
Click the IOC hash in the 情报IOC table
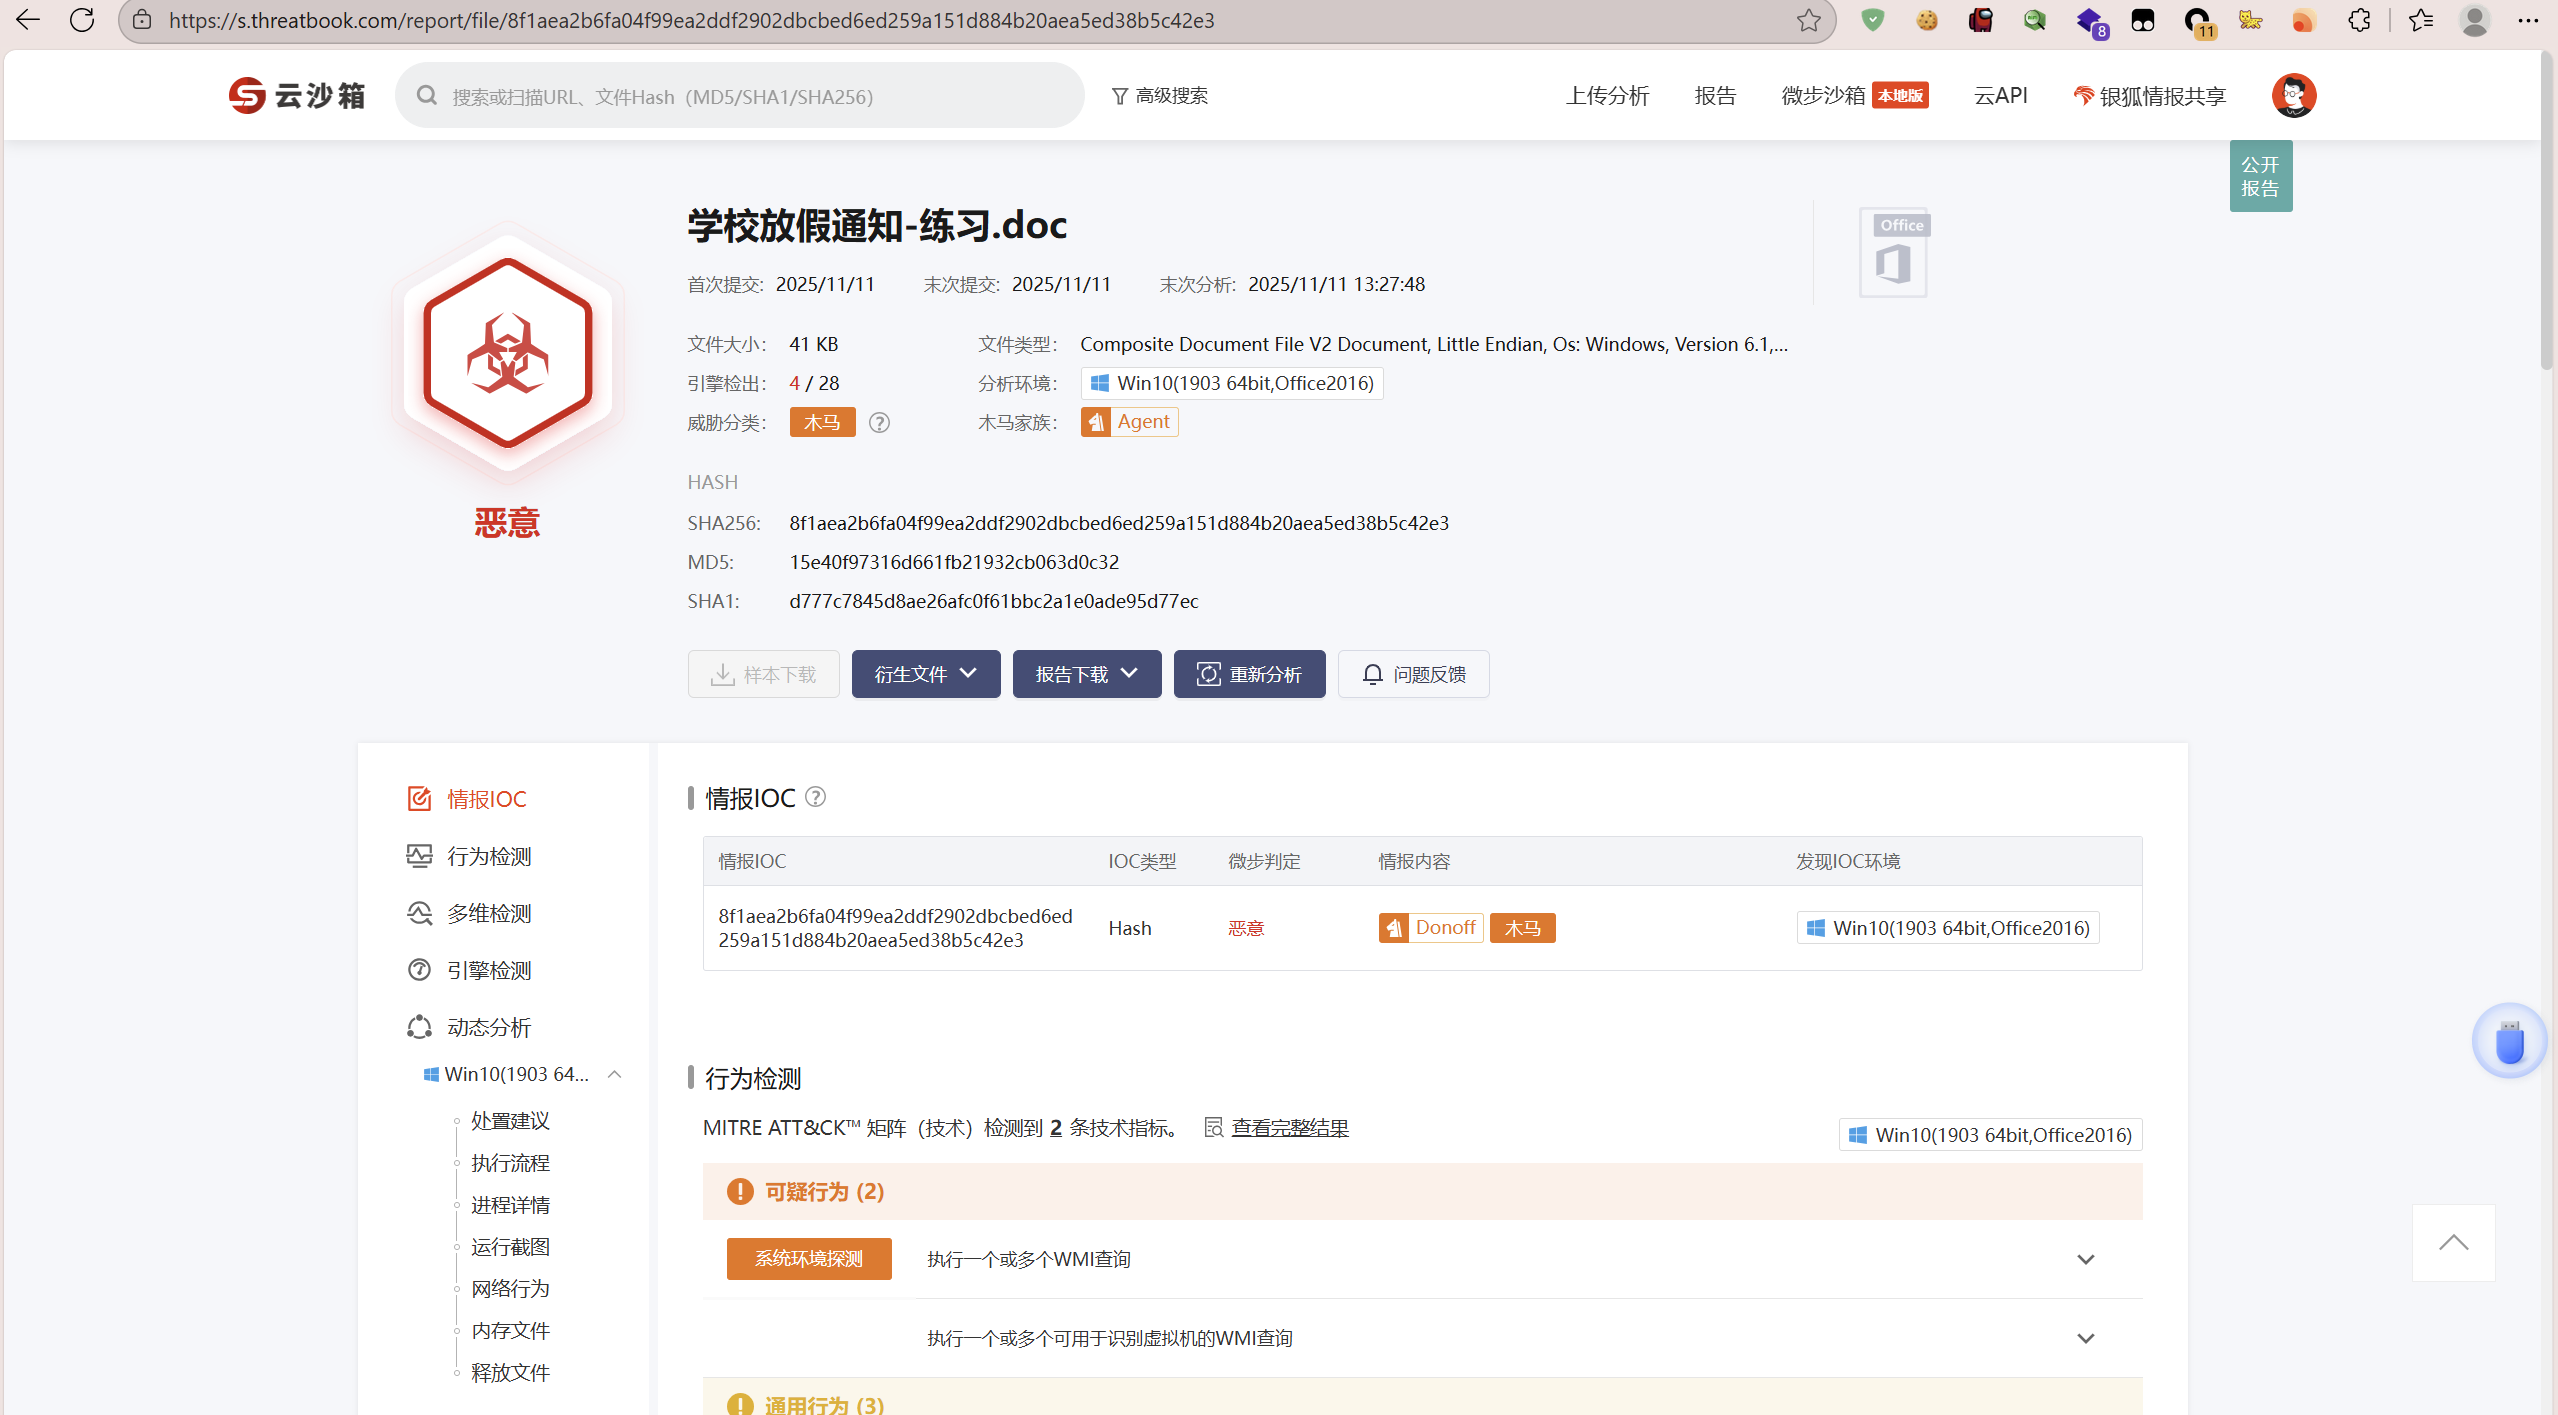pyautogui.click(x=895, y=928)
